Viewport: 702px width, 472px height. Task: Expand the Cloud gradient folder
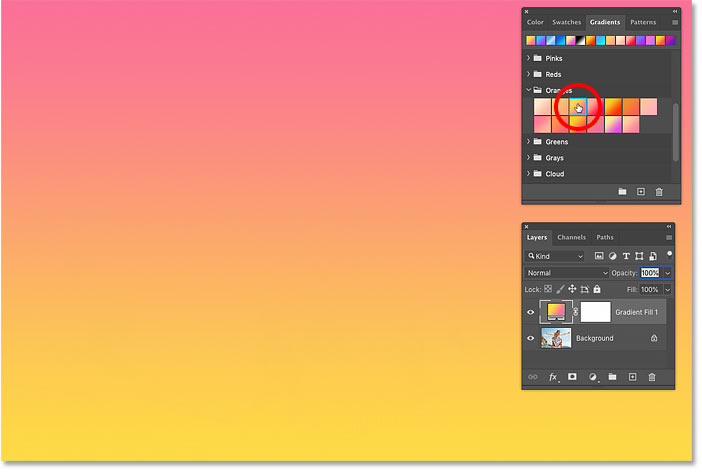[528, 173]
